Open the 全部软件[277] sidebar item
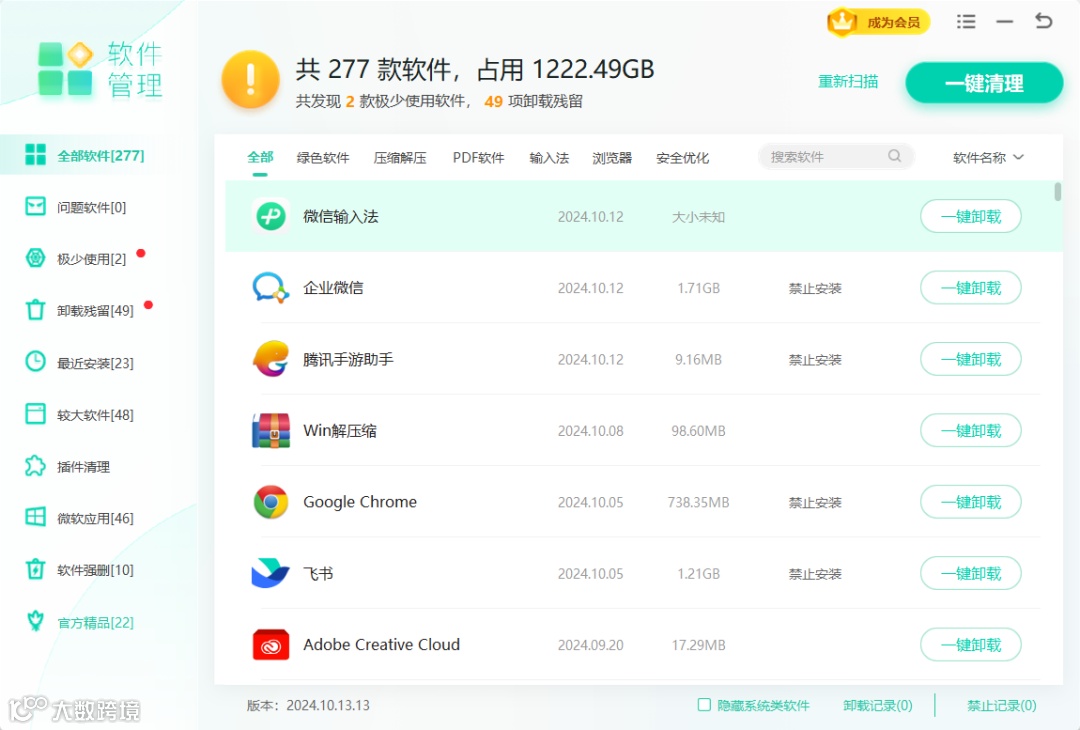1080x730 pixels. point(98,155)
